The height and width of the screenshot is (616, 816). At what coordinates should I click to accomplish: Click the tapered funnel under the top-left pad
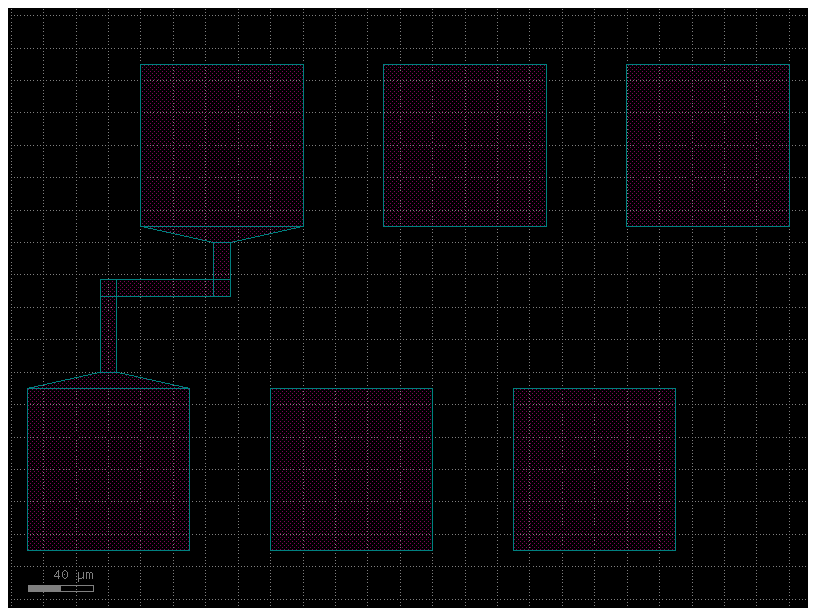(x=222, y=234)
